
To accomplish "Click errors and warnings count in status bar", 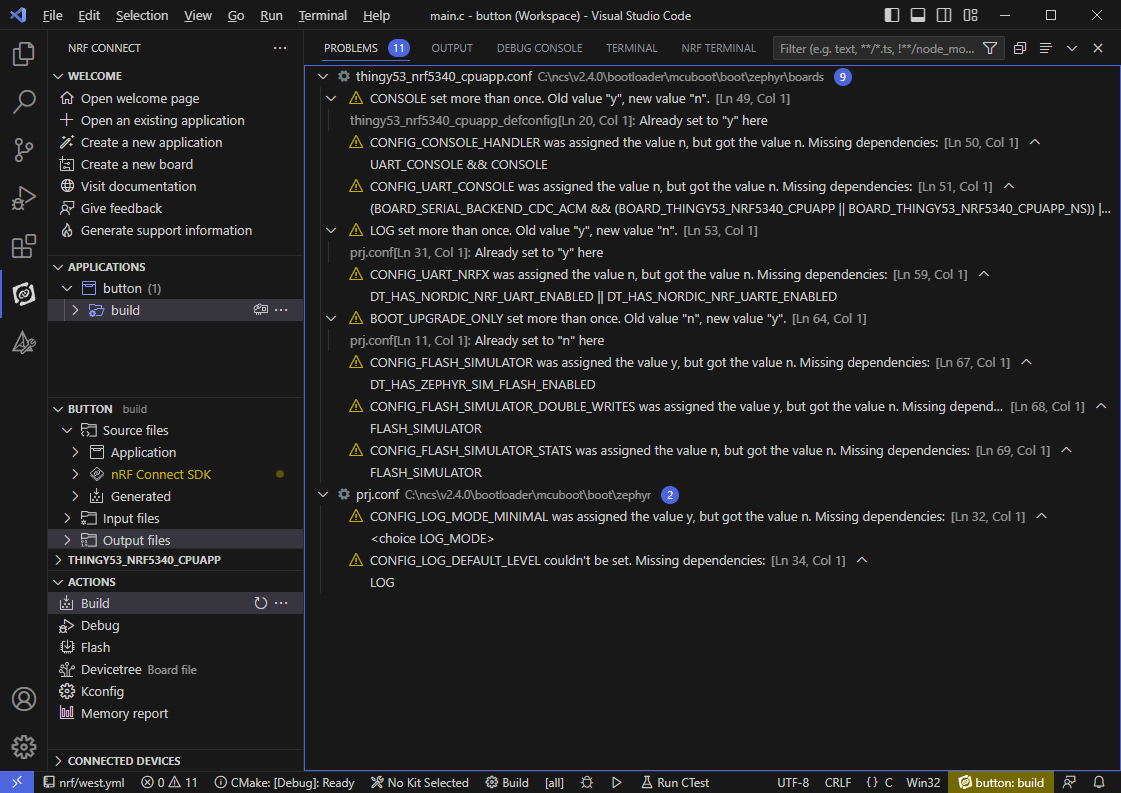I will (x=169, y=782).
